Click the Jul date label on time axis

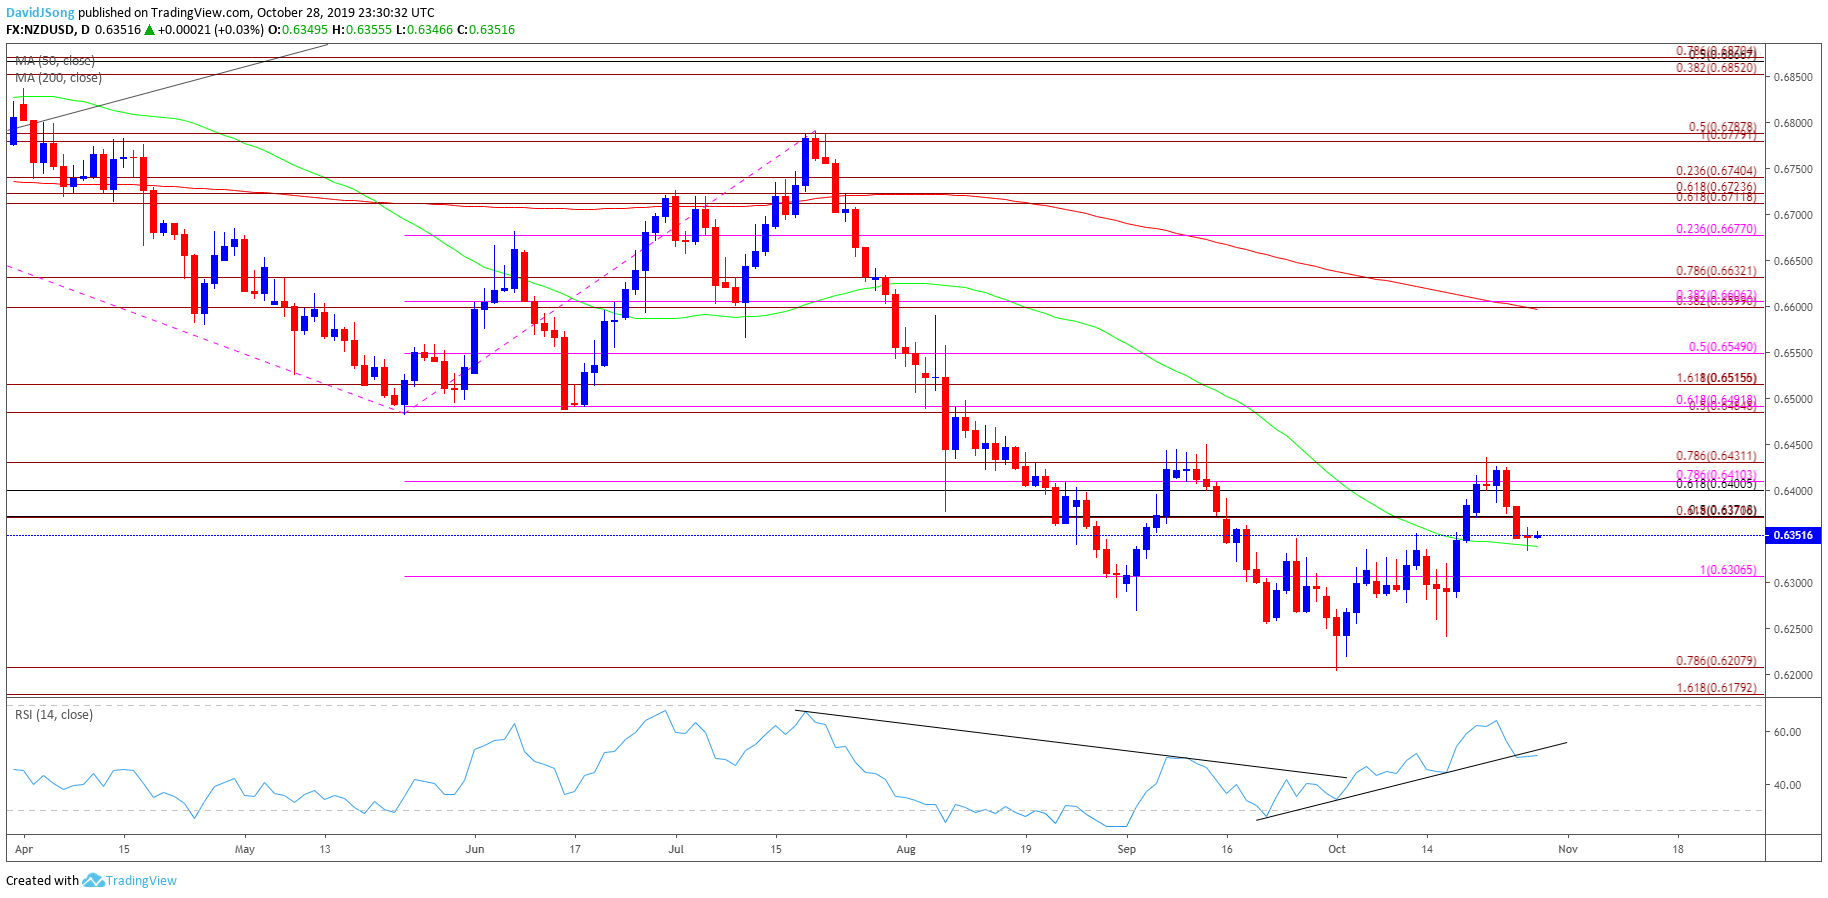[x=676, y=849]
